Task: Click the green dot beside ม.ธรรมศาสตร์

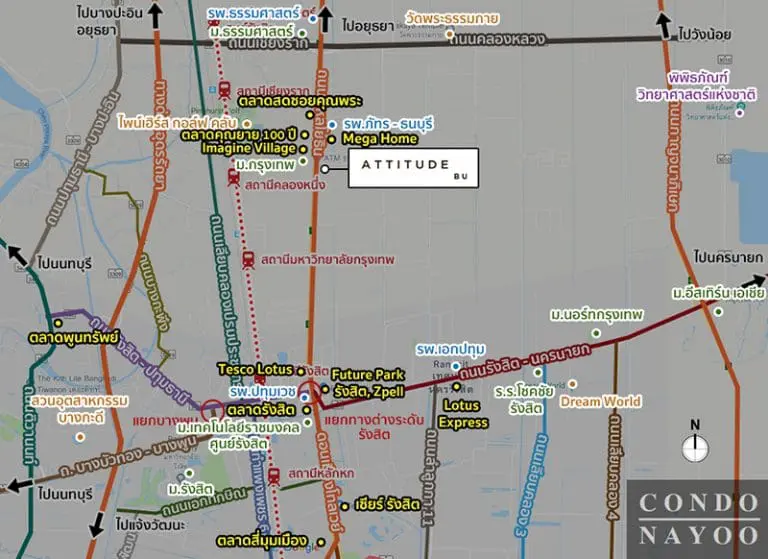Action: click(303, 33)
